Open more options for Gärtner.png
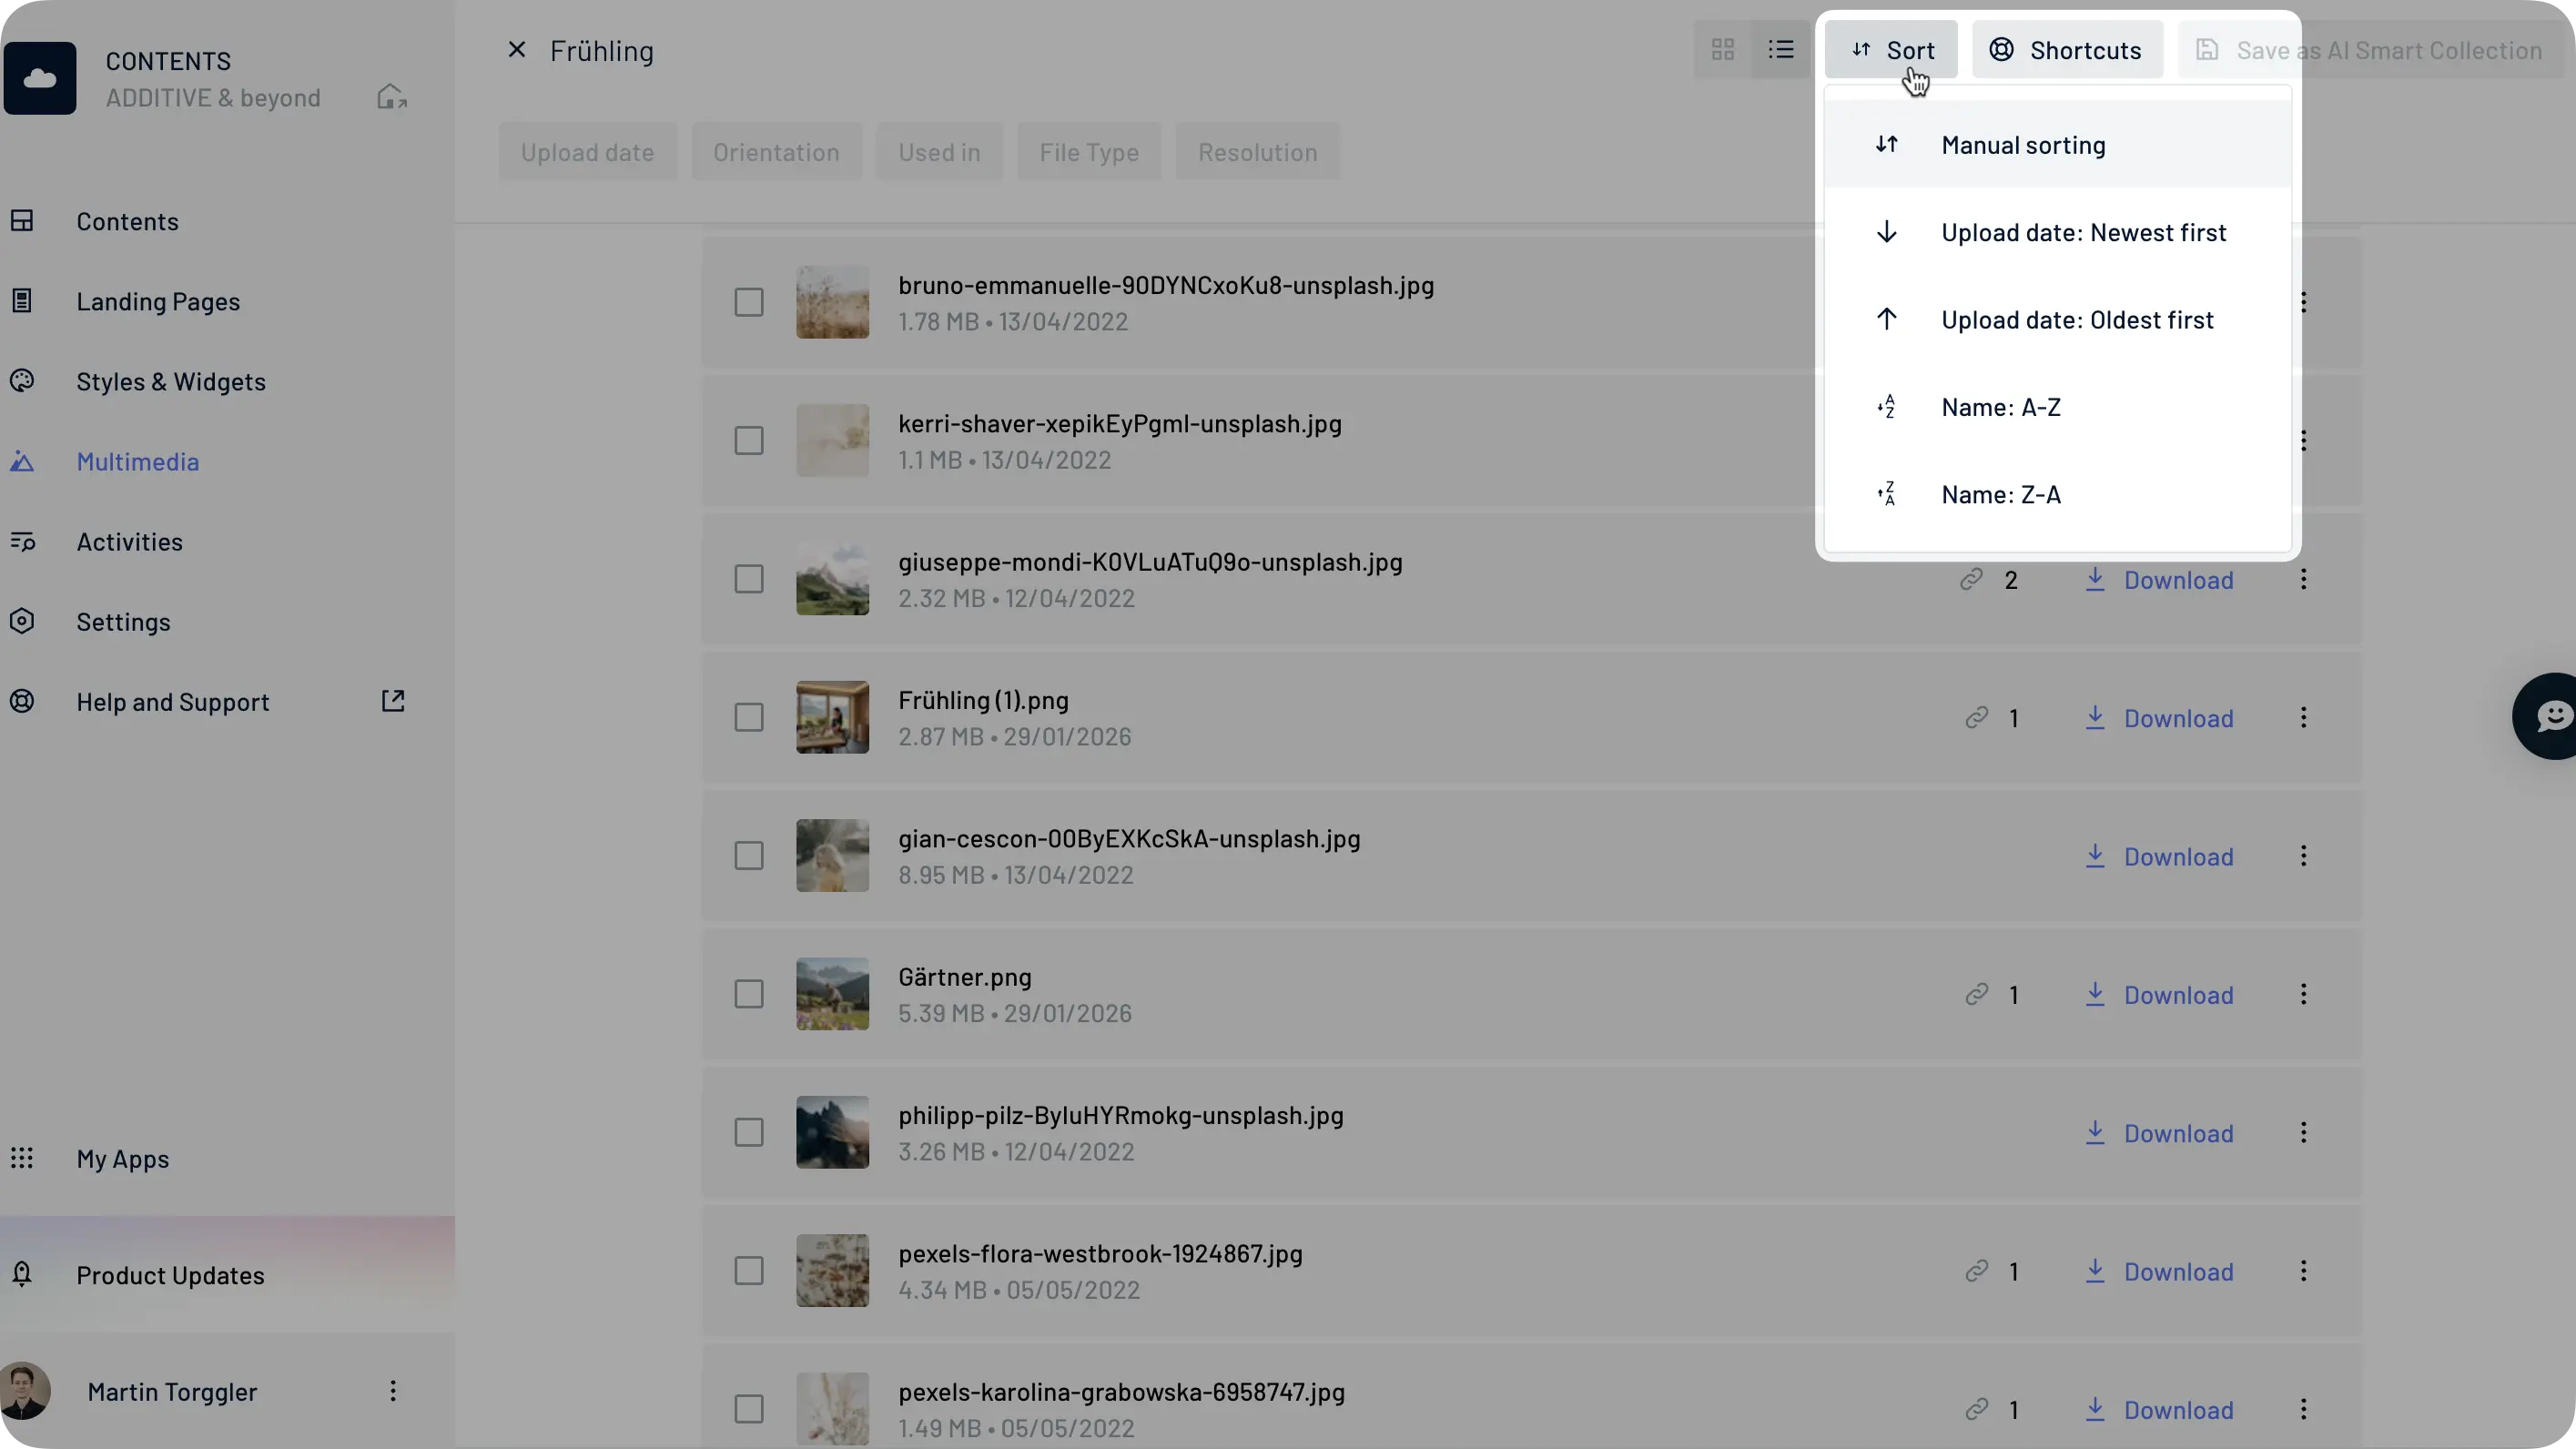Image resolution: width=2576 pixels, height=1449 pixels. point(2303,994)
